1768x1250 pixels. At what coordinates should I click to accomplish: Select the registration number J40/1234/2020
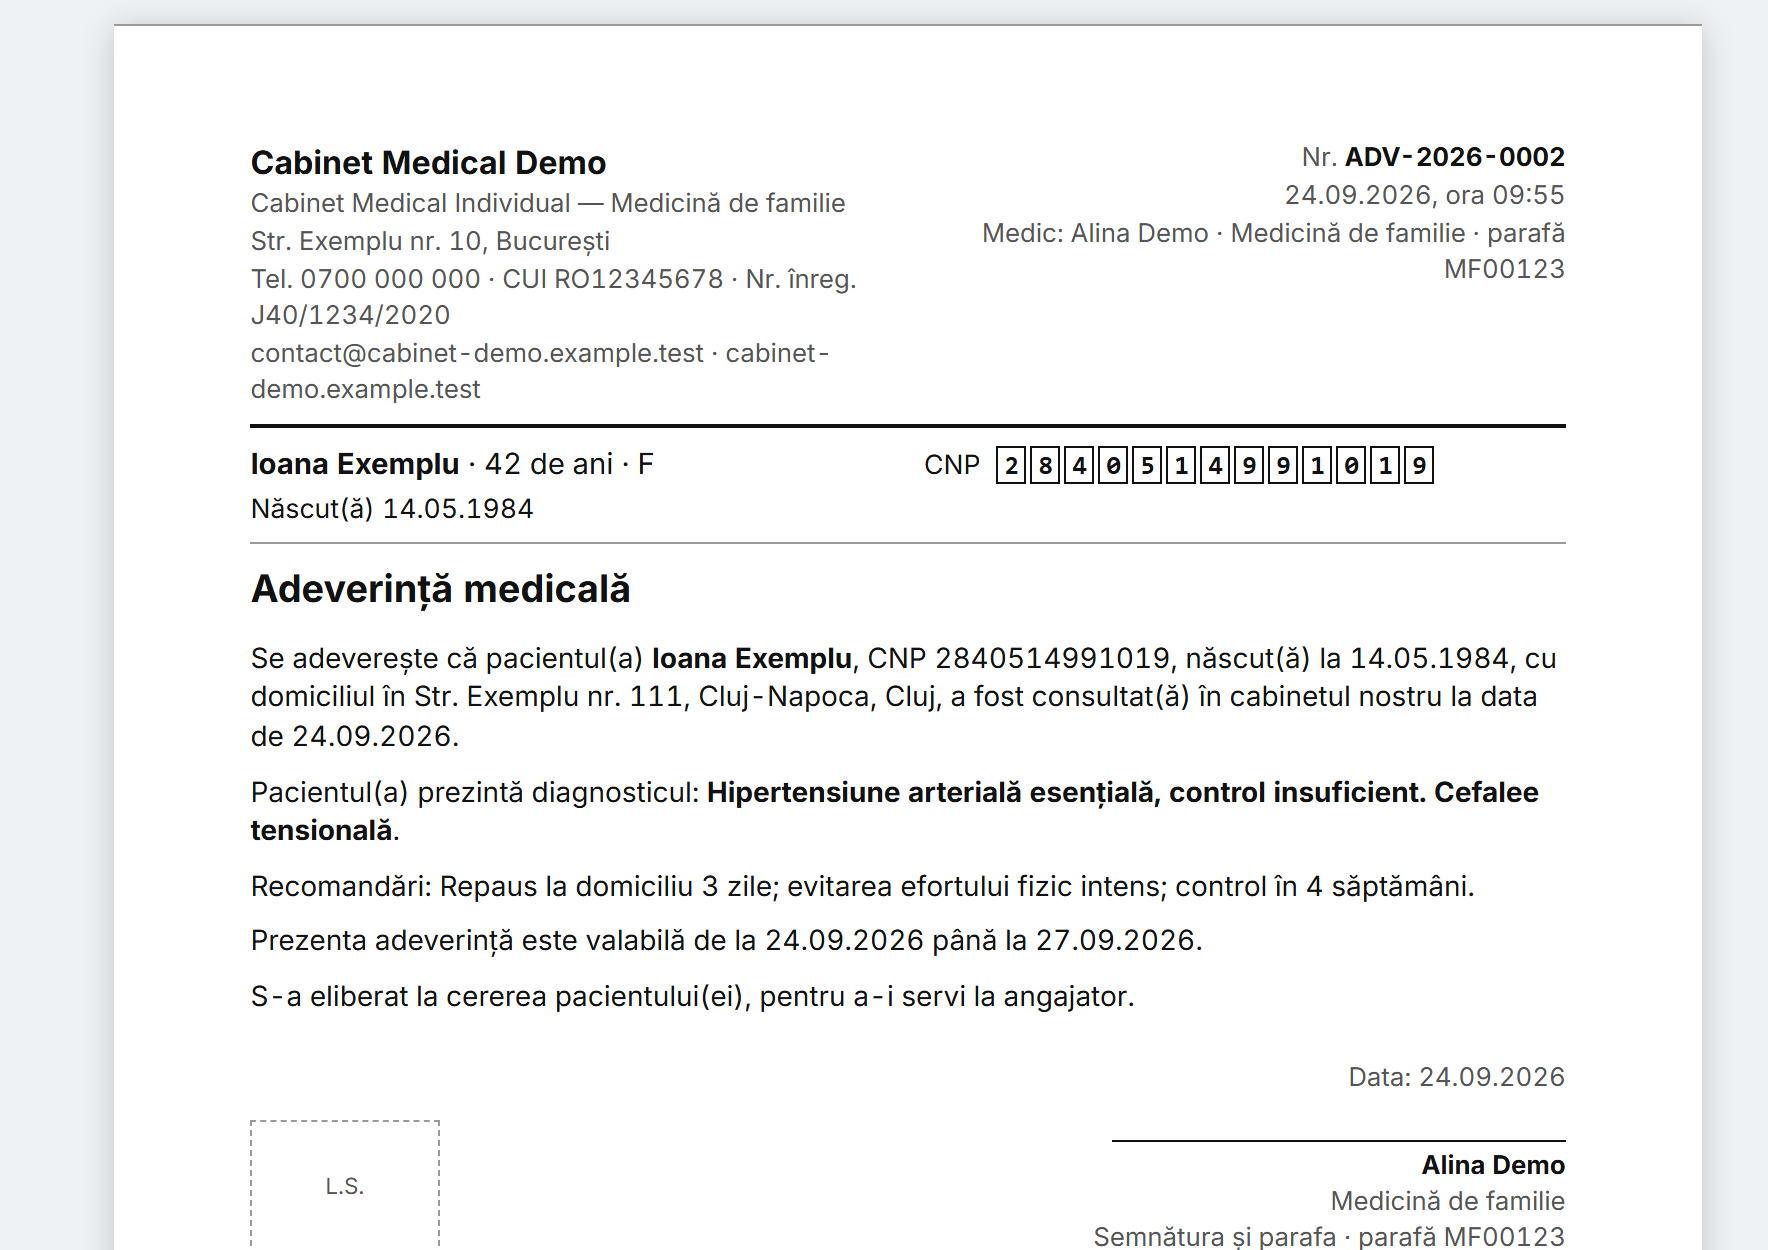(x=350, y=315)
